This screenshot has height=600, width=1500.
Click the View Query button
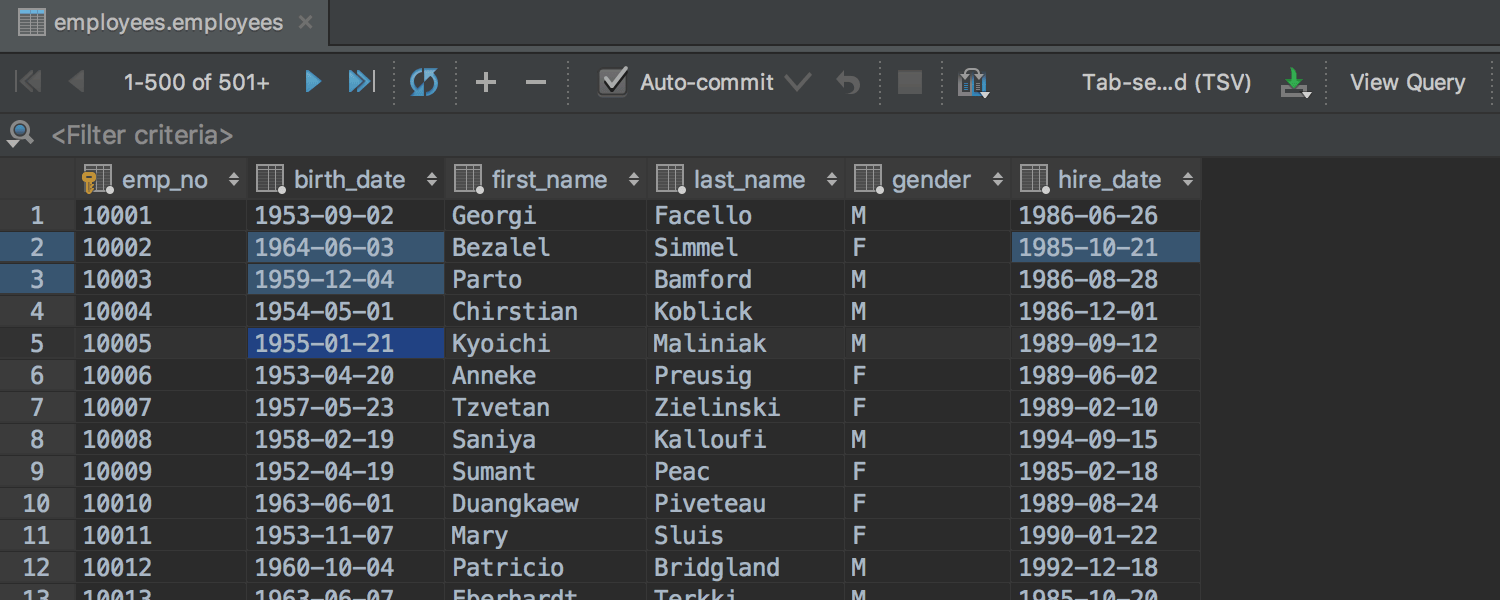1407,82
